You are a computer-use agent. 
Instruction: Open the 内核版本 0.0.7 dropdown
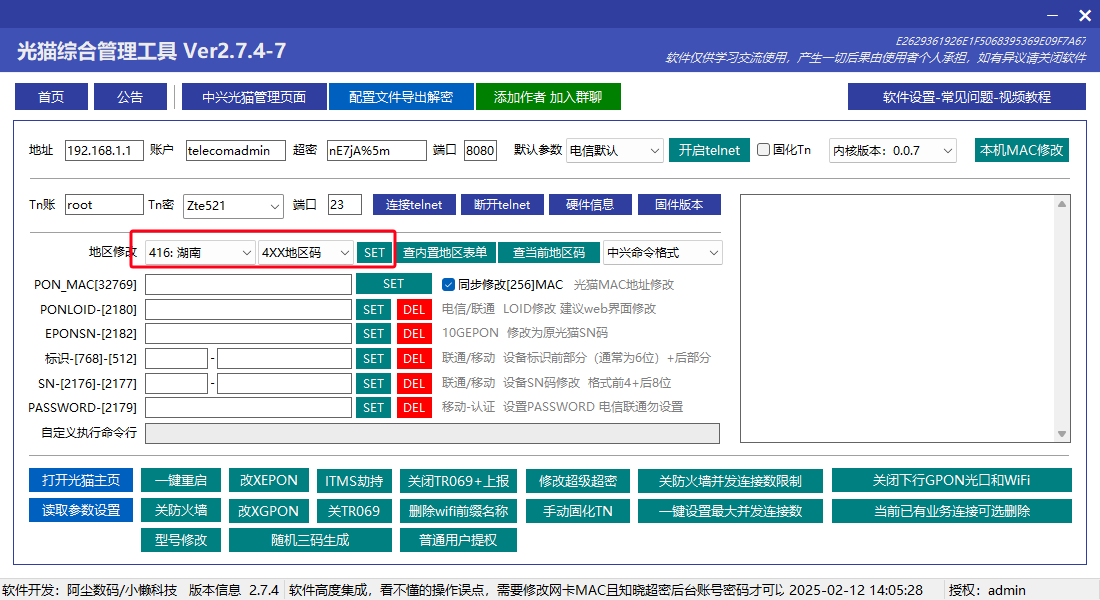click(892, 150)
